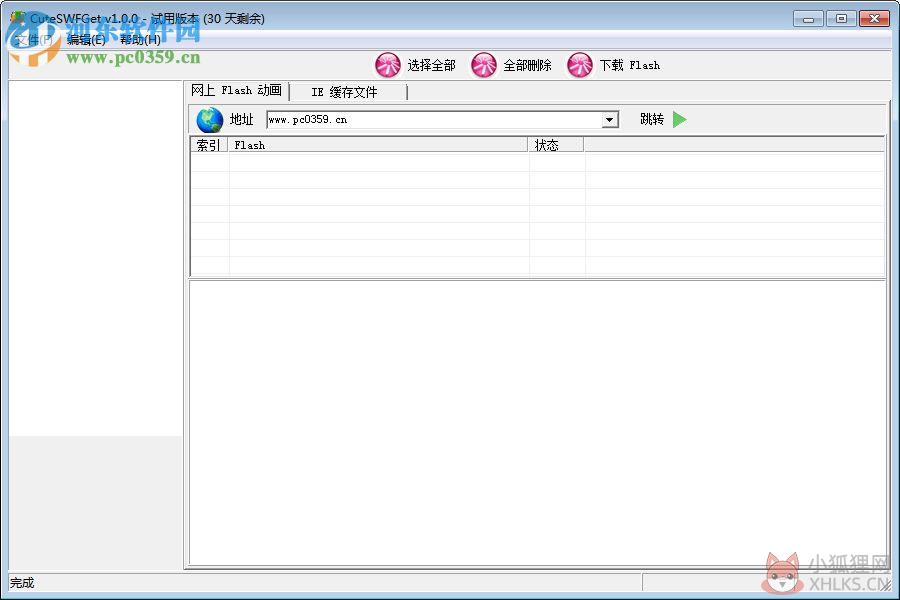Click the pink Select All icon
Screen dimensions: 900x600
[388, 65]
